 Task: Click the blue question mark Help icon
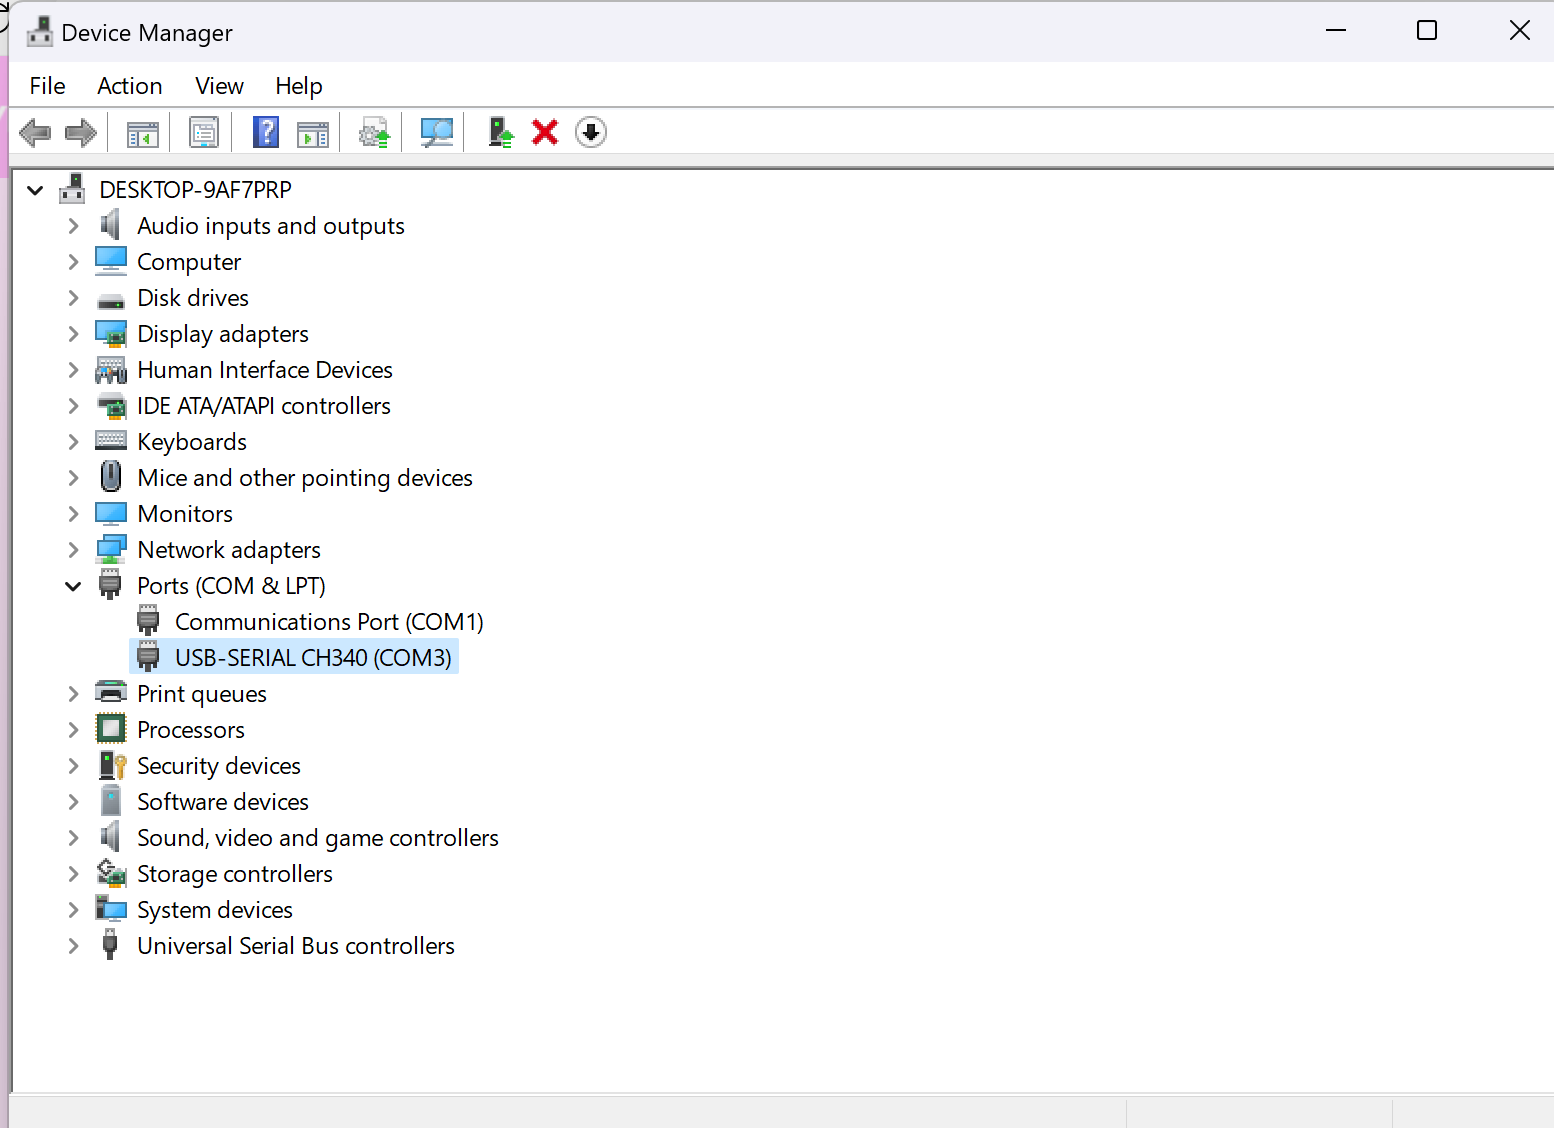point(266,132)
